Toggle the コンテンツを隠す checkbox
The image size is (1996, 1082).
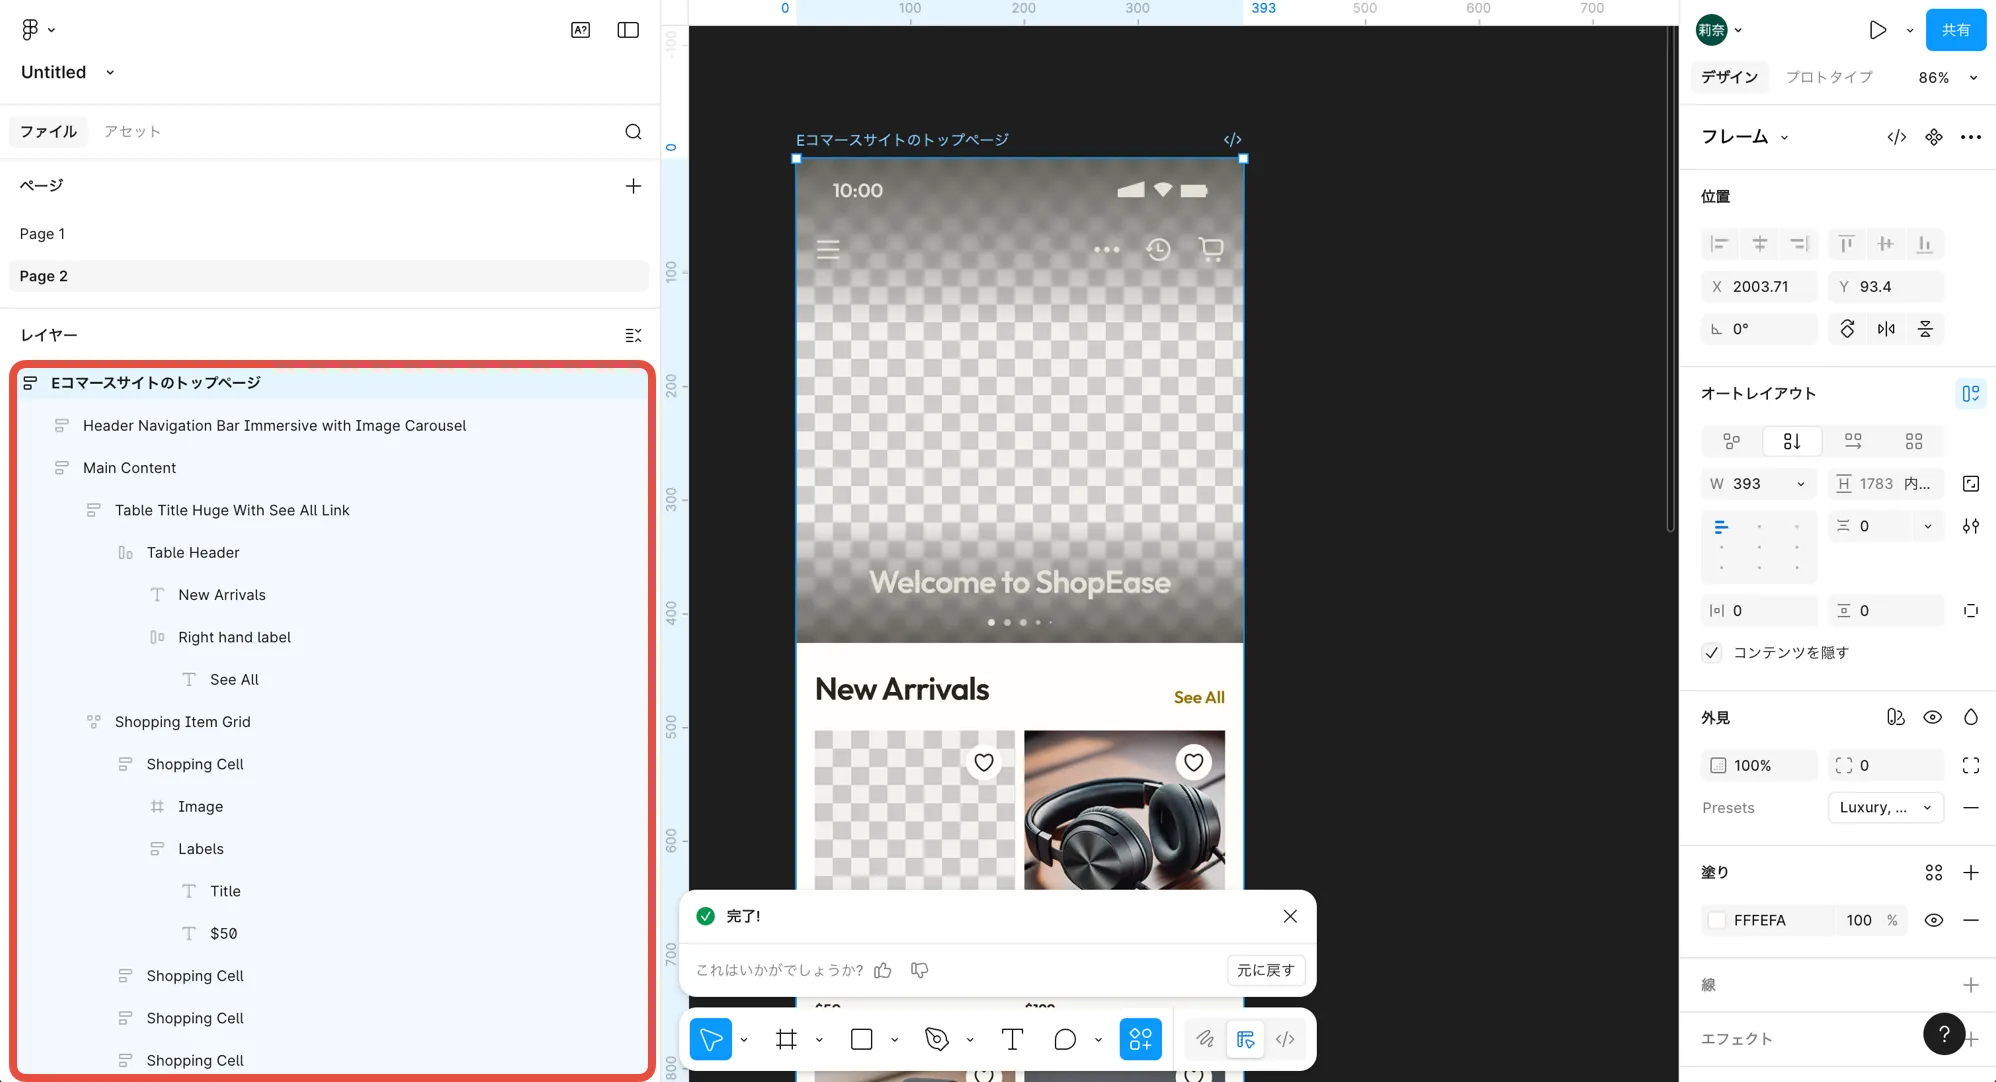(x=1712, y=653)
